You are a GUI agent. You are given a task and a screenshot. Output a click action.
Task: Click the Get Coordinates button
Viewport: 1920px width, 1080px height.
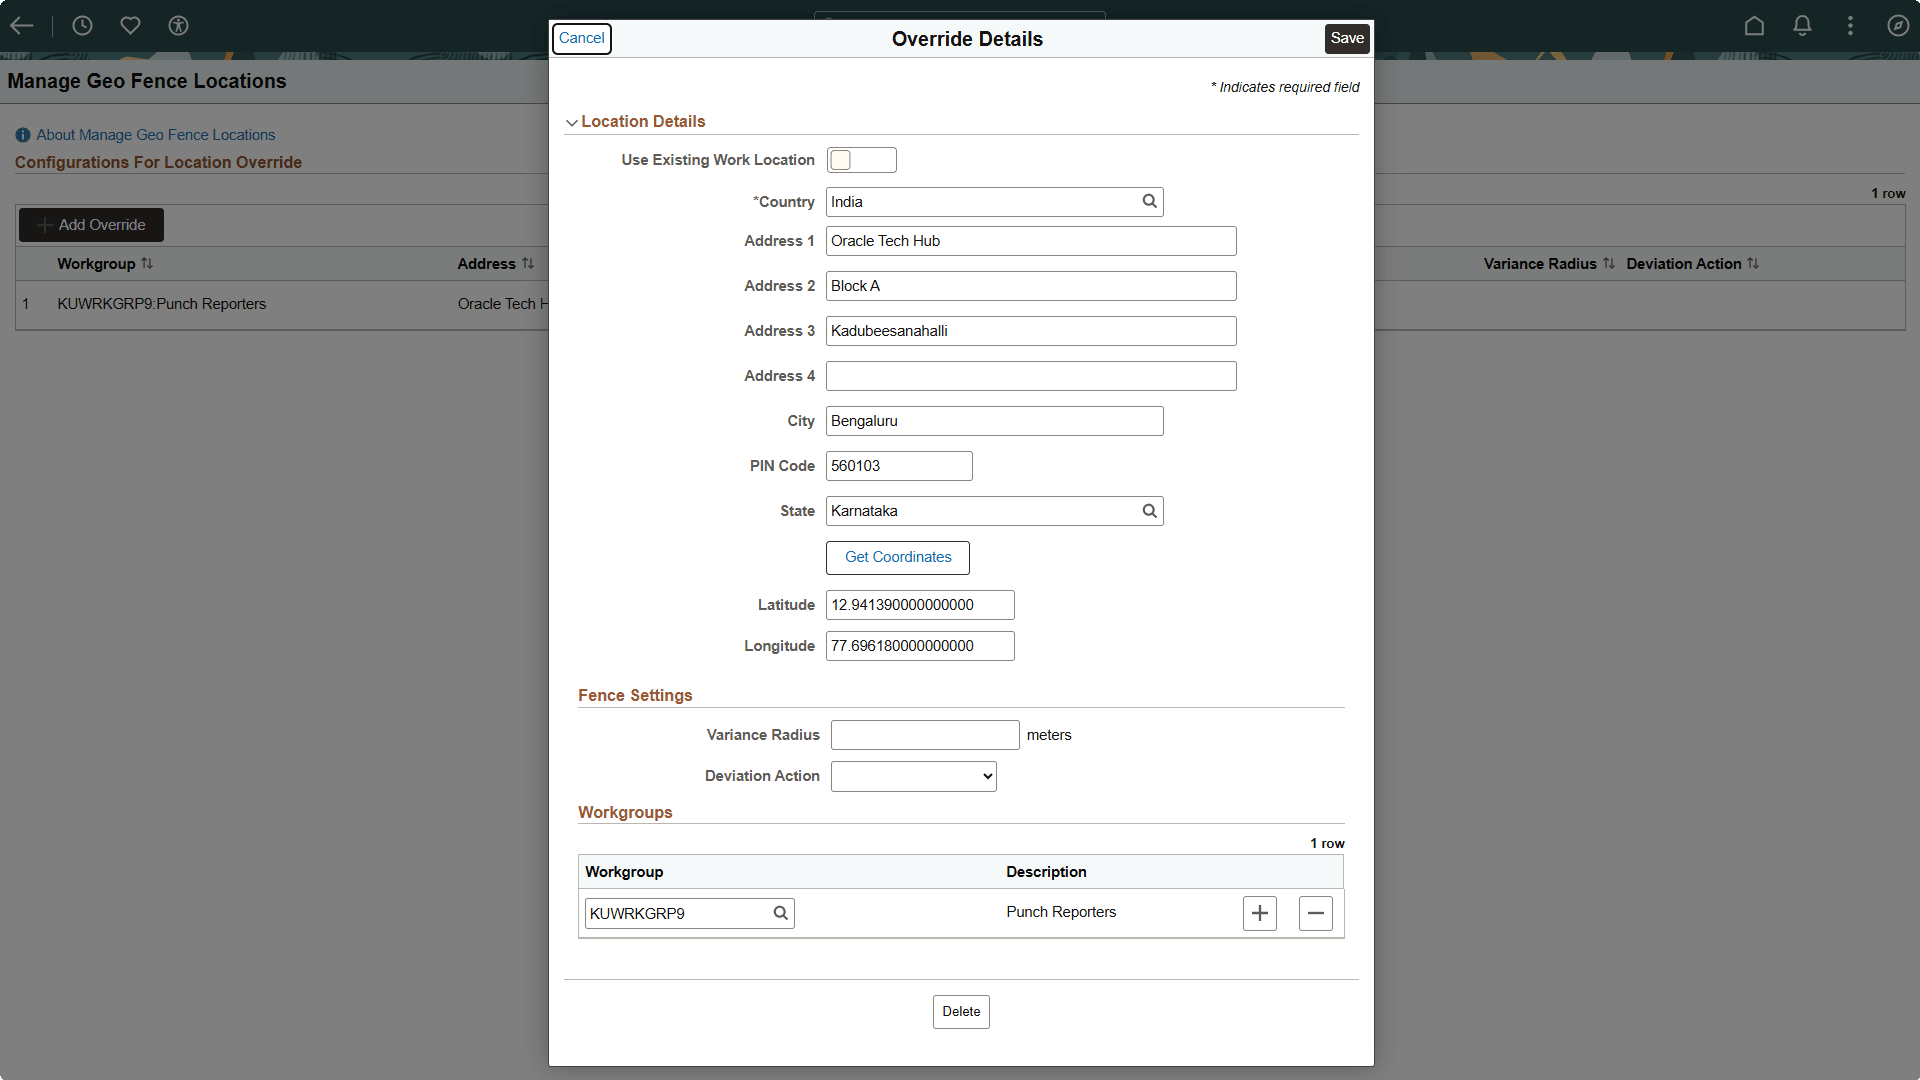[x=897, y=557]
